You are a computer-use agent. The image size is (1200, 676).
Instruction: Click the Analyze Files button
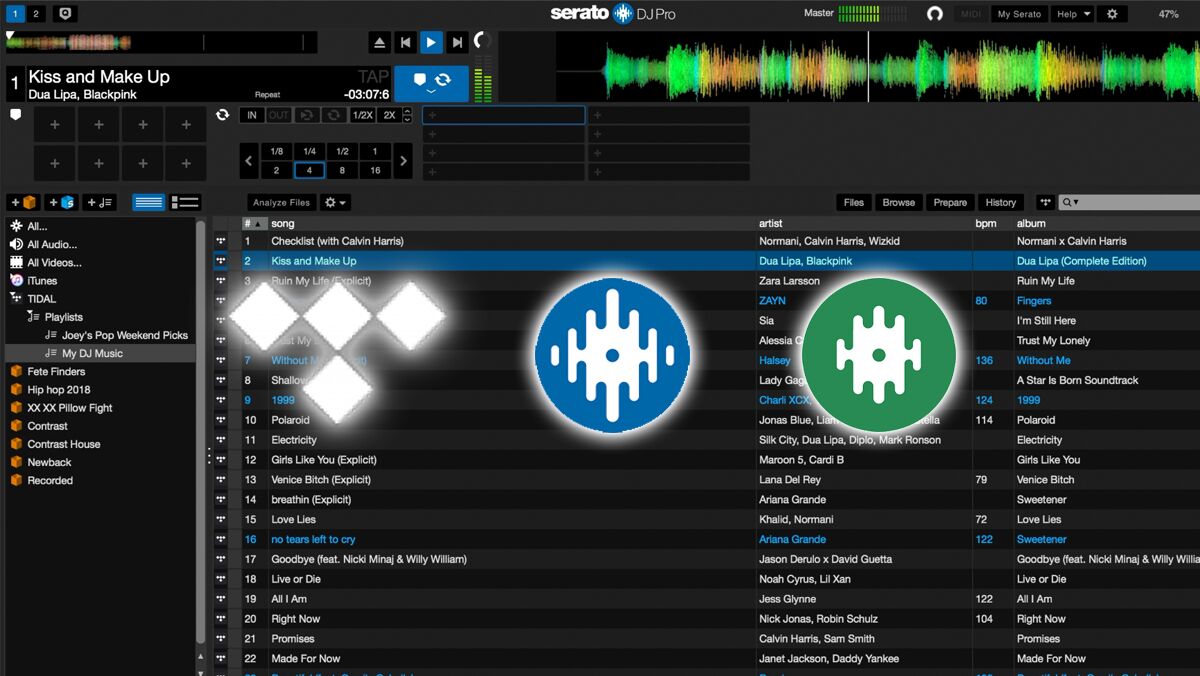(x=281, y=202)
